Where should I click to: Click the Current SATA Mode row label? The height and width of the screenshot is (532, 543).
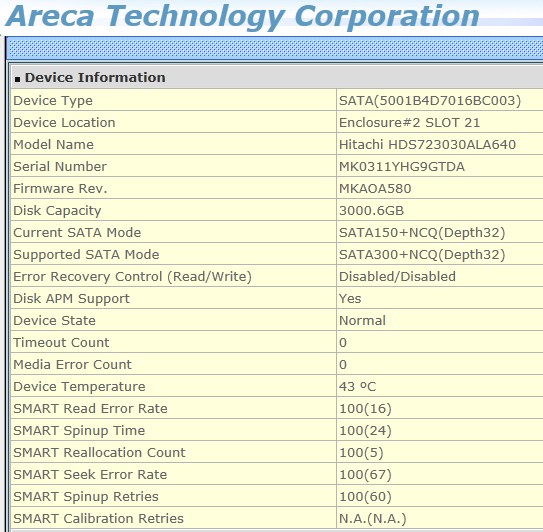(x=77, y=232)
